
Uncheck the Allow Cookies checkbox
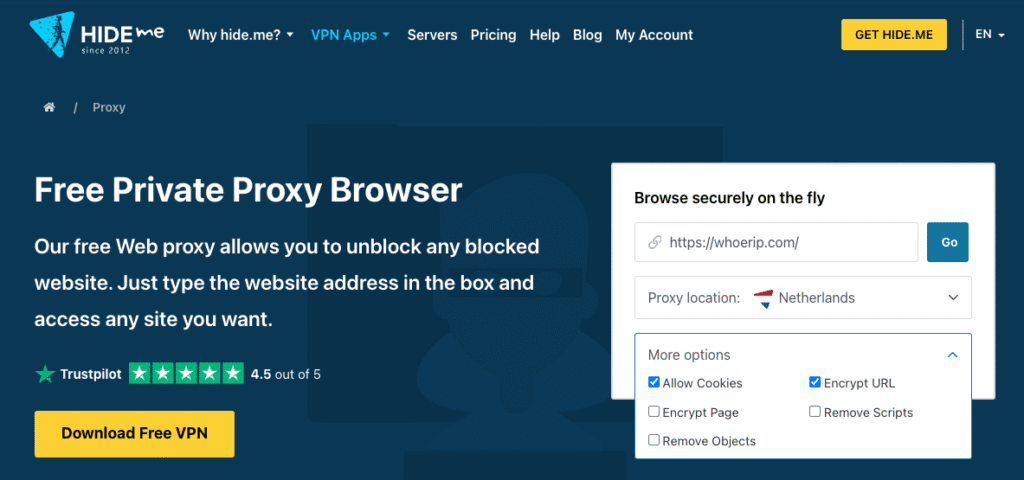coord(654,382)
